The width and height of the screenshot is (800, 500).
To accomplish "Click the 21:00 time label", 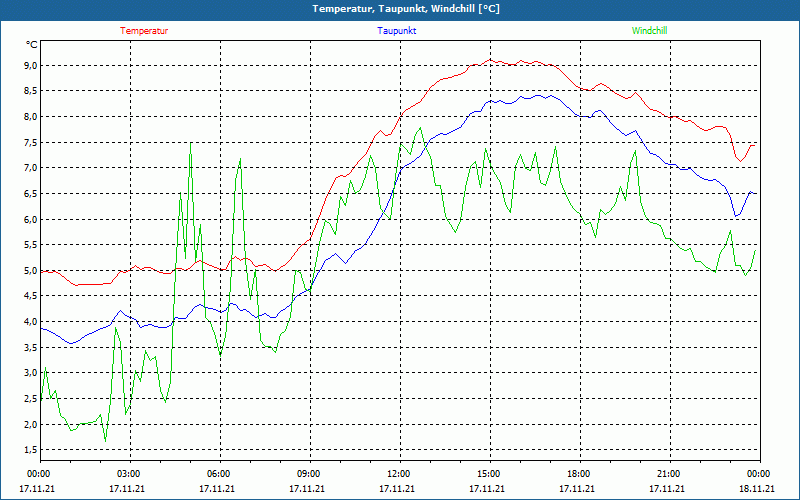I will pos(669,474).
